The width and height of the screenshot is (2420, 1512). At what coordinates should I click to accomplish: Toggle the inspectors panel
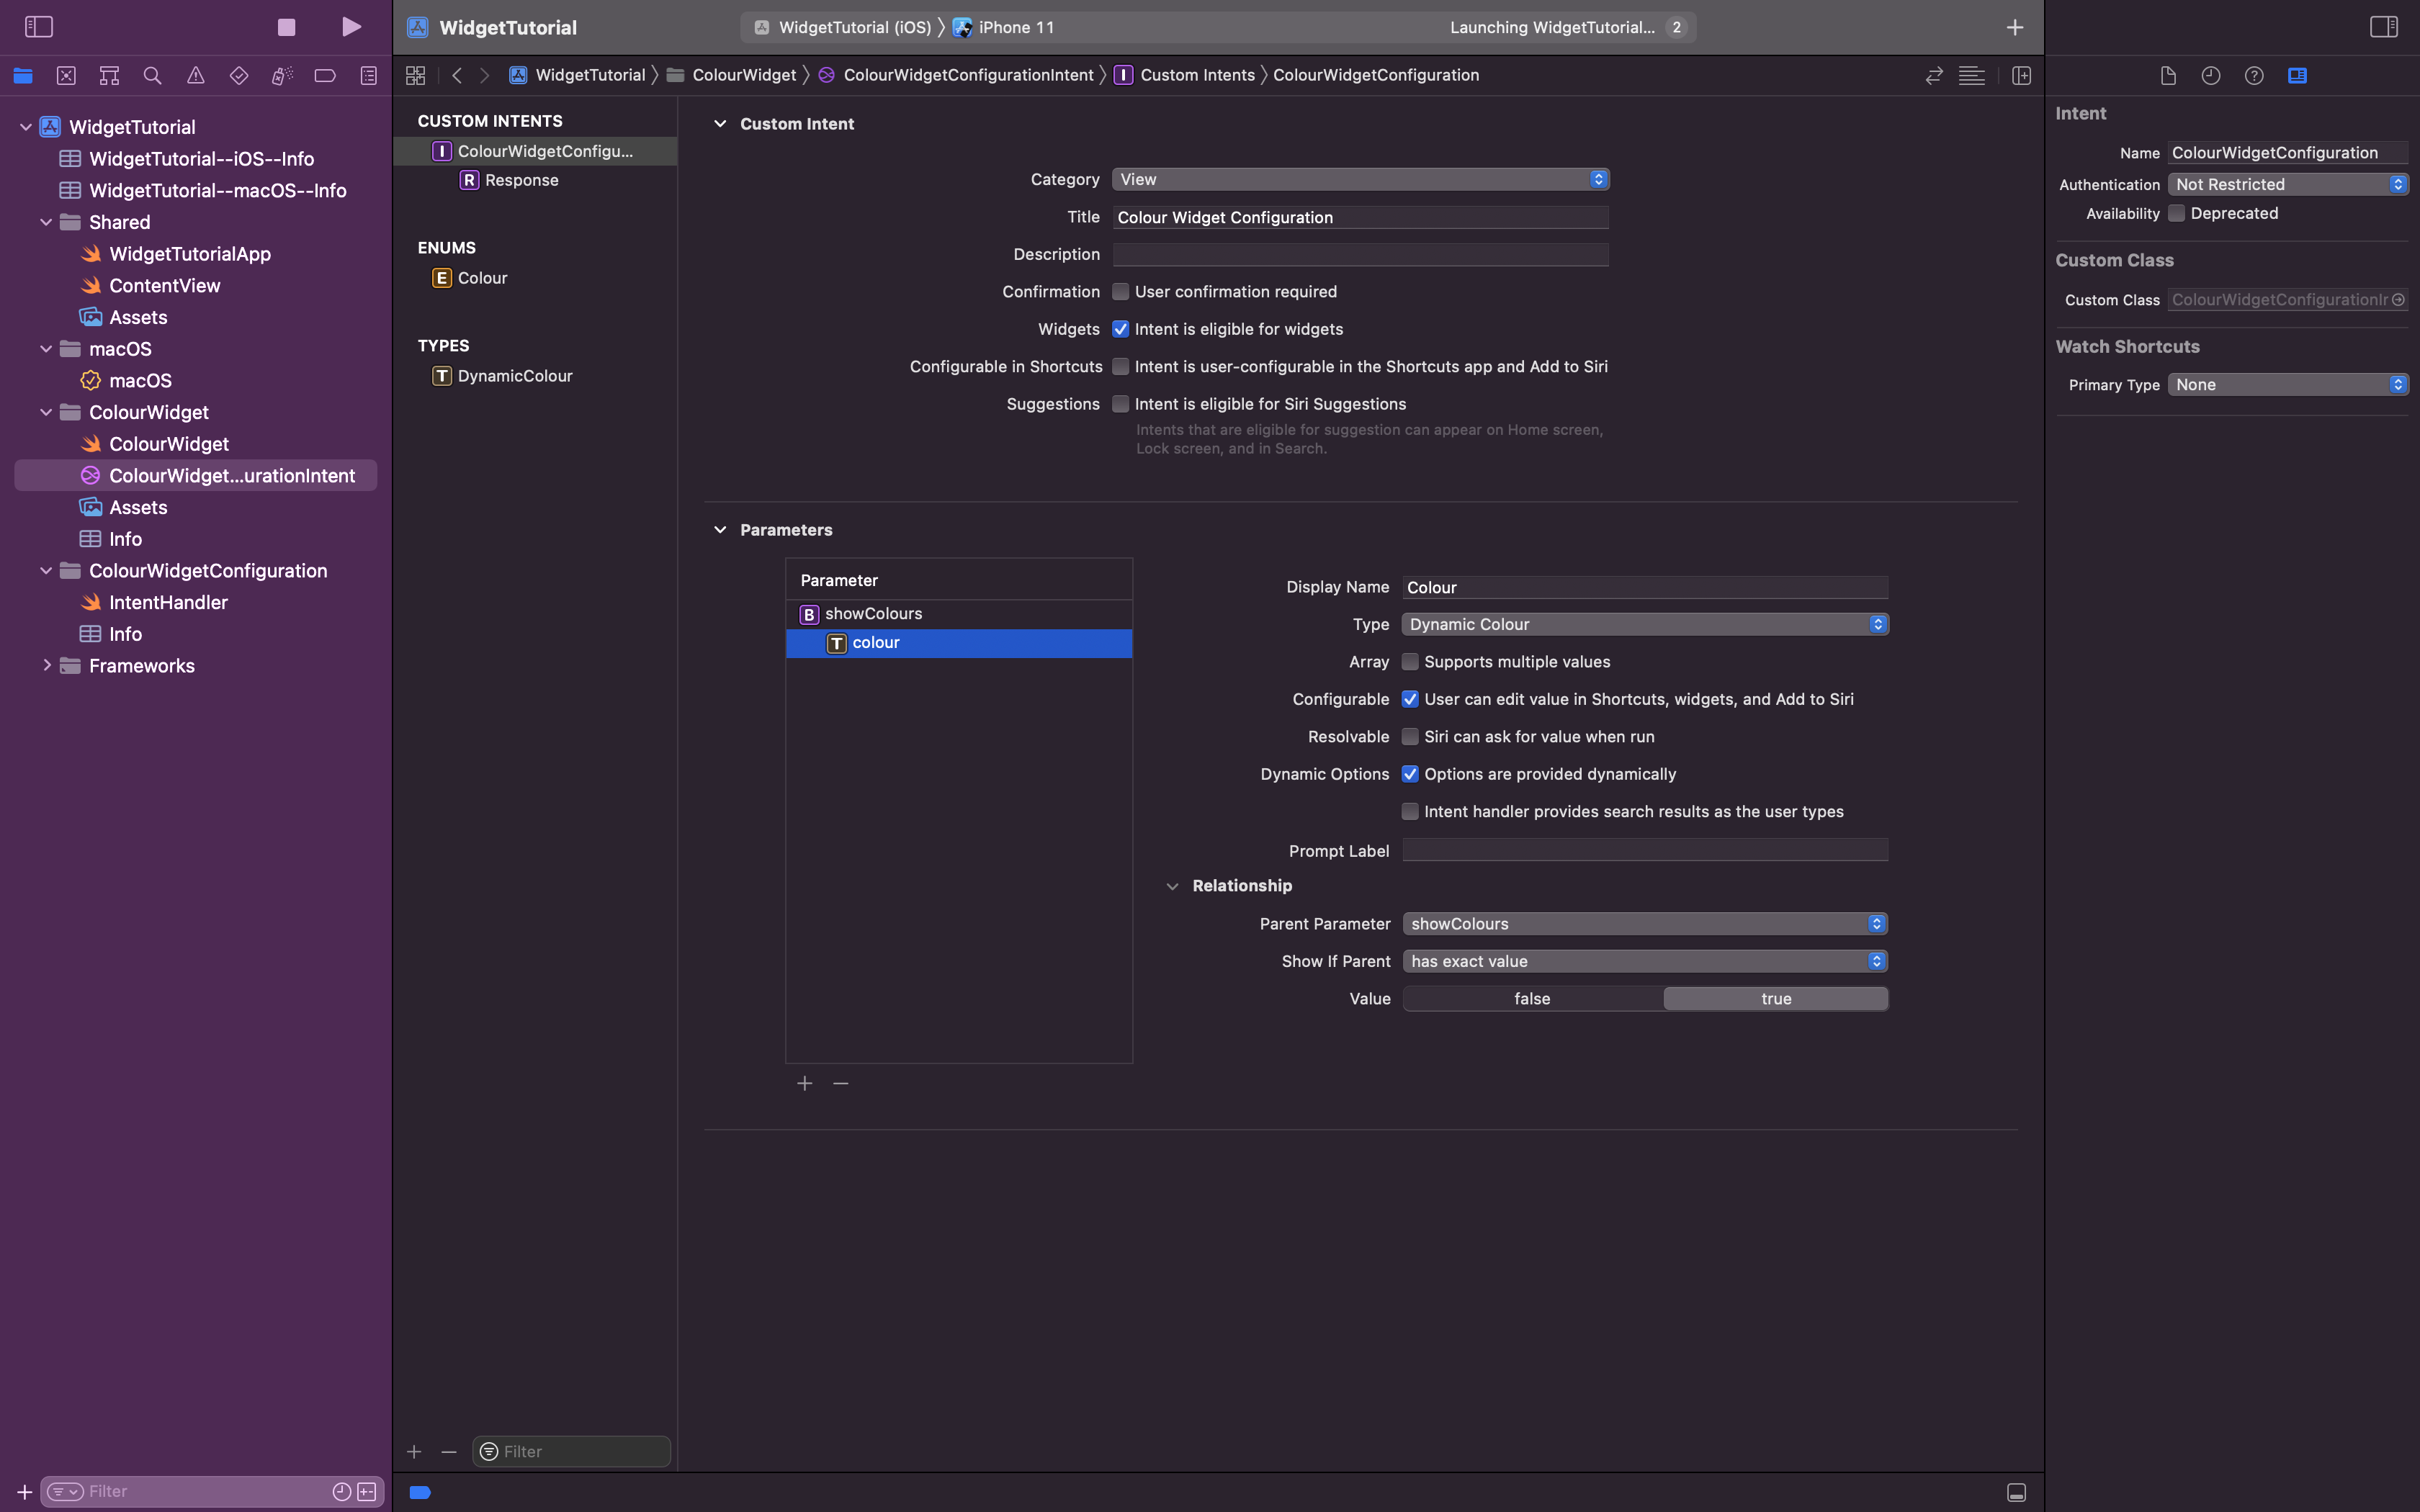point(2384,27)
